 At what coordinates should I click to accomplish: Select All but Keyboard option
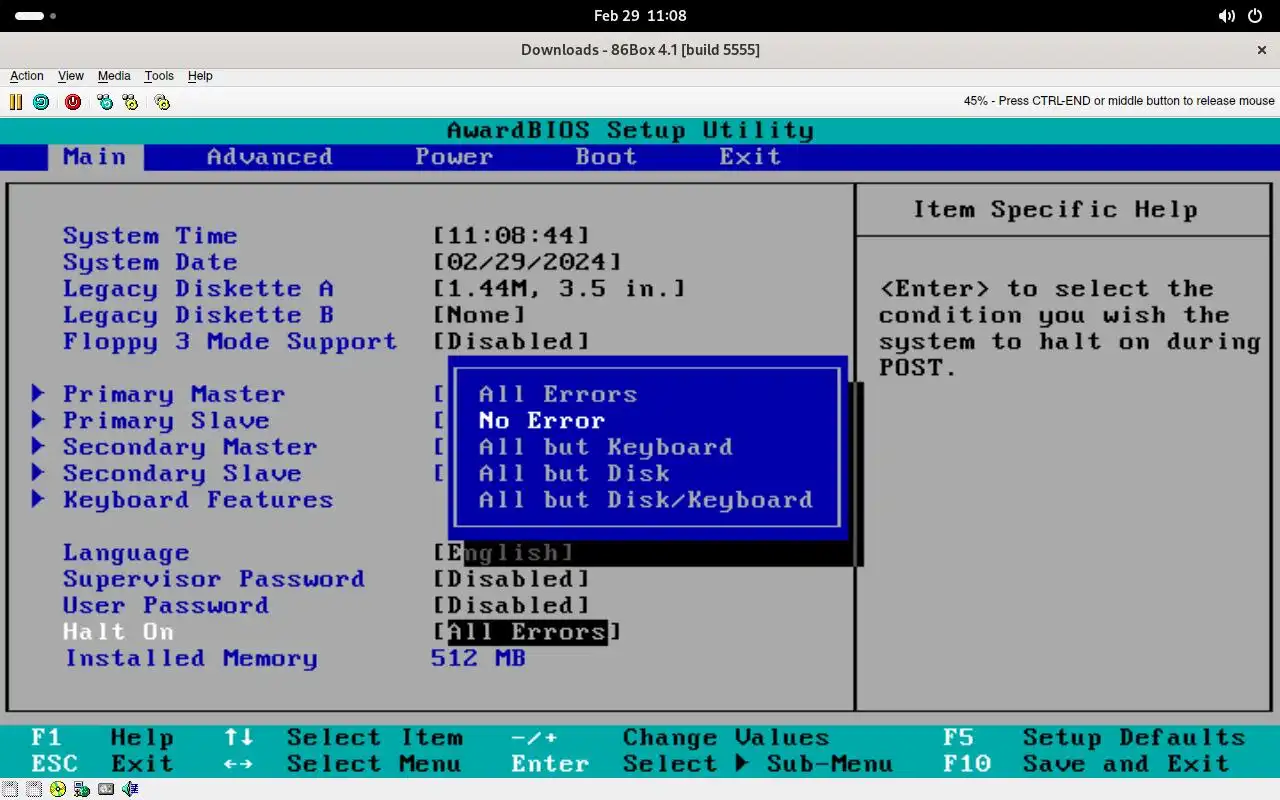606,447
